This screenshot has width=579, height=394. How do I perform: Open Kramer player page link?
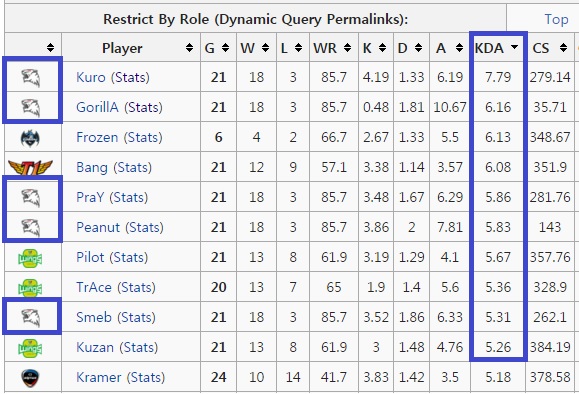[x=99, y=377]
